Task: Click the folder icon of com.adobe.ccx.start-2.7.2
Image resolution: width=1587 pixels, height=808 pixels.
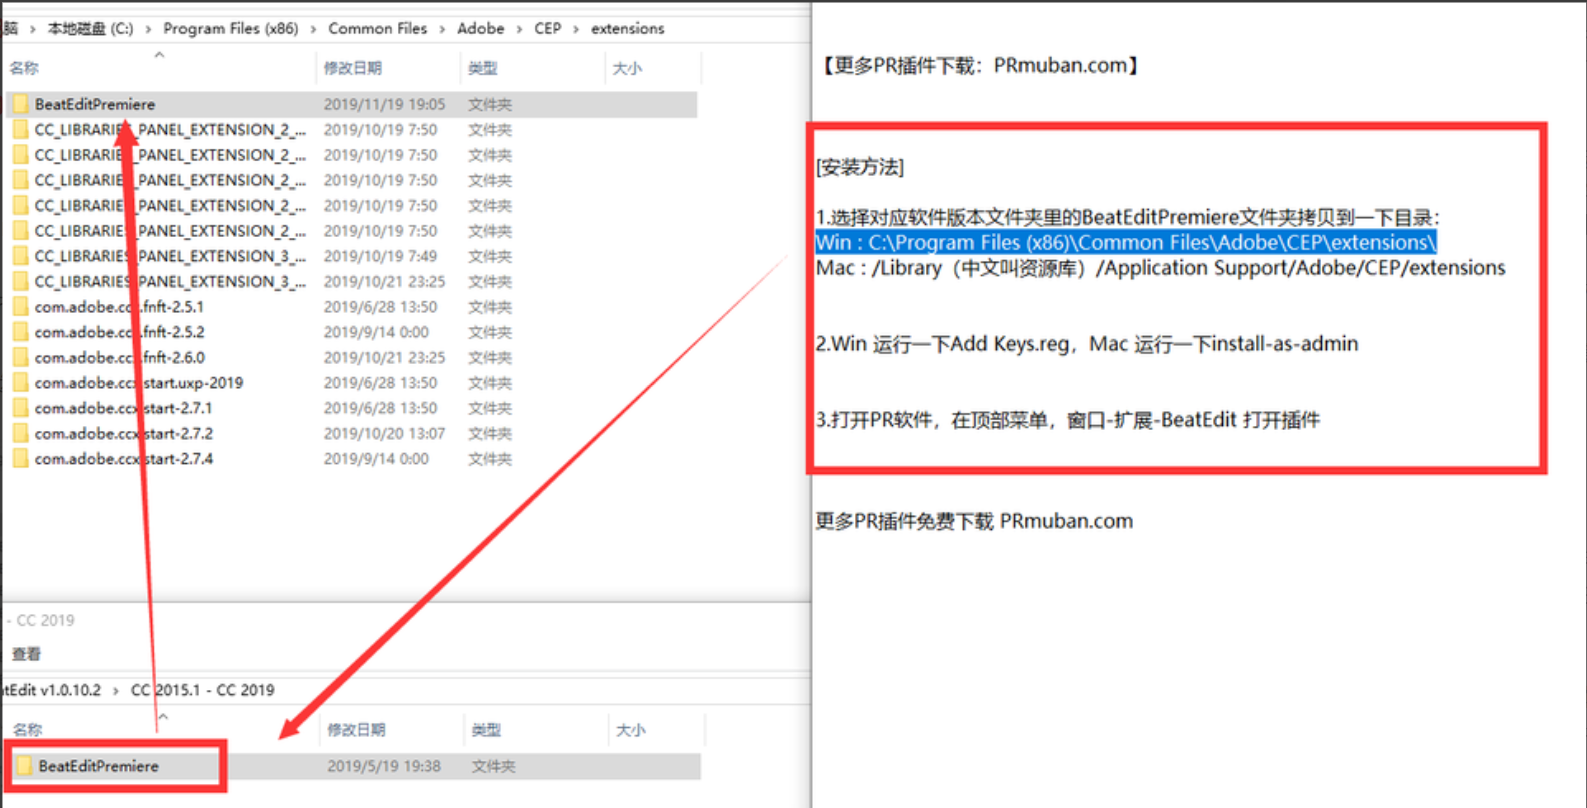Action: tap(20, 433)
